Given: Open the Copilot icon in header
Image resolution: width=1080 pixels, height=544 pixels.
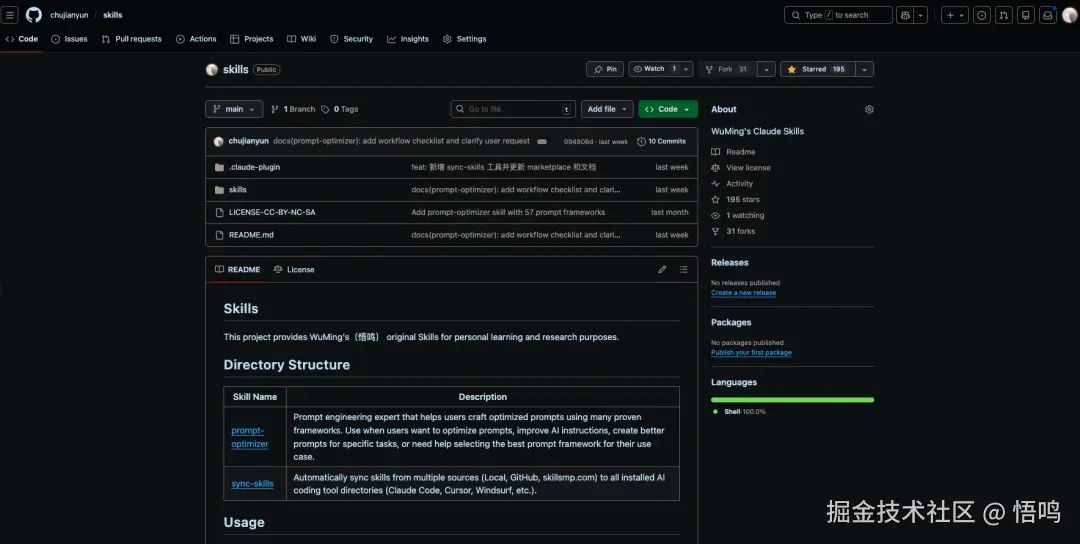Looking at the screenshot, I should pos(905,15).
